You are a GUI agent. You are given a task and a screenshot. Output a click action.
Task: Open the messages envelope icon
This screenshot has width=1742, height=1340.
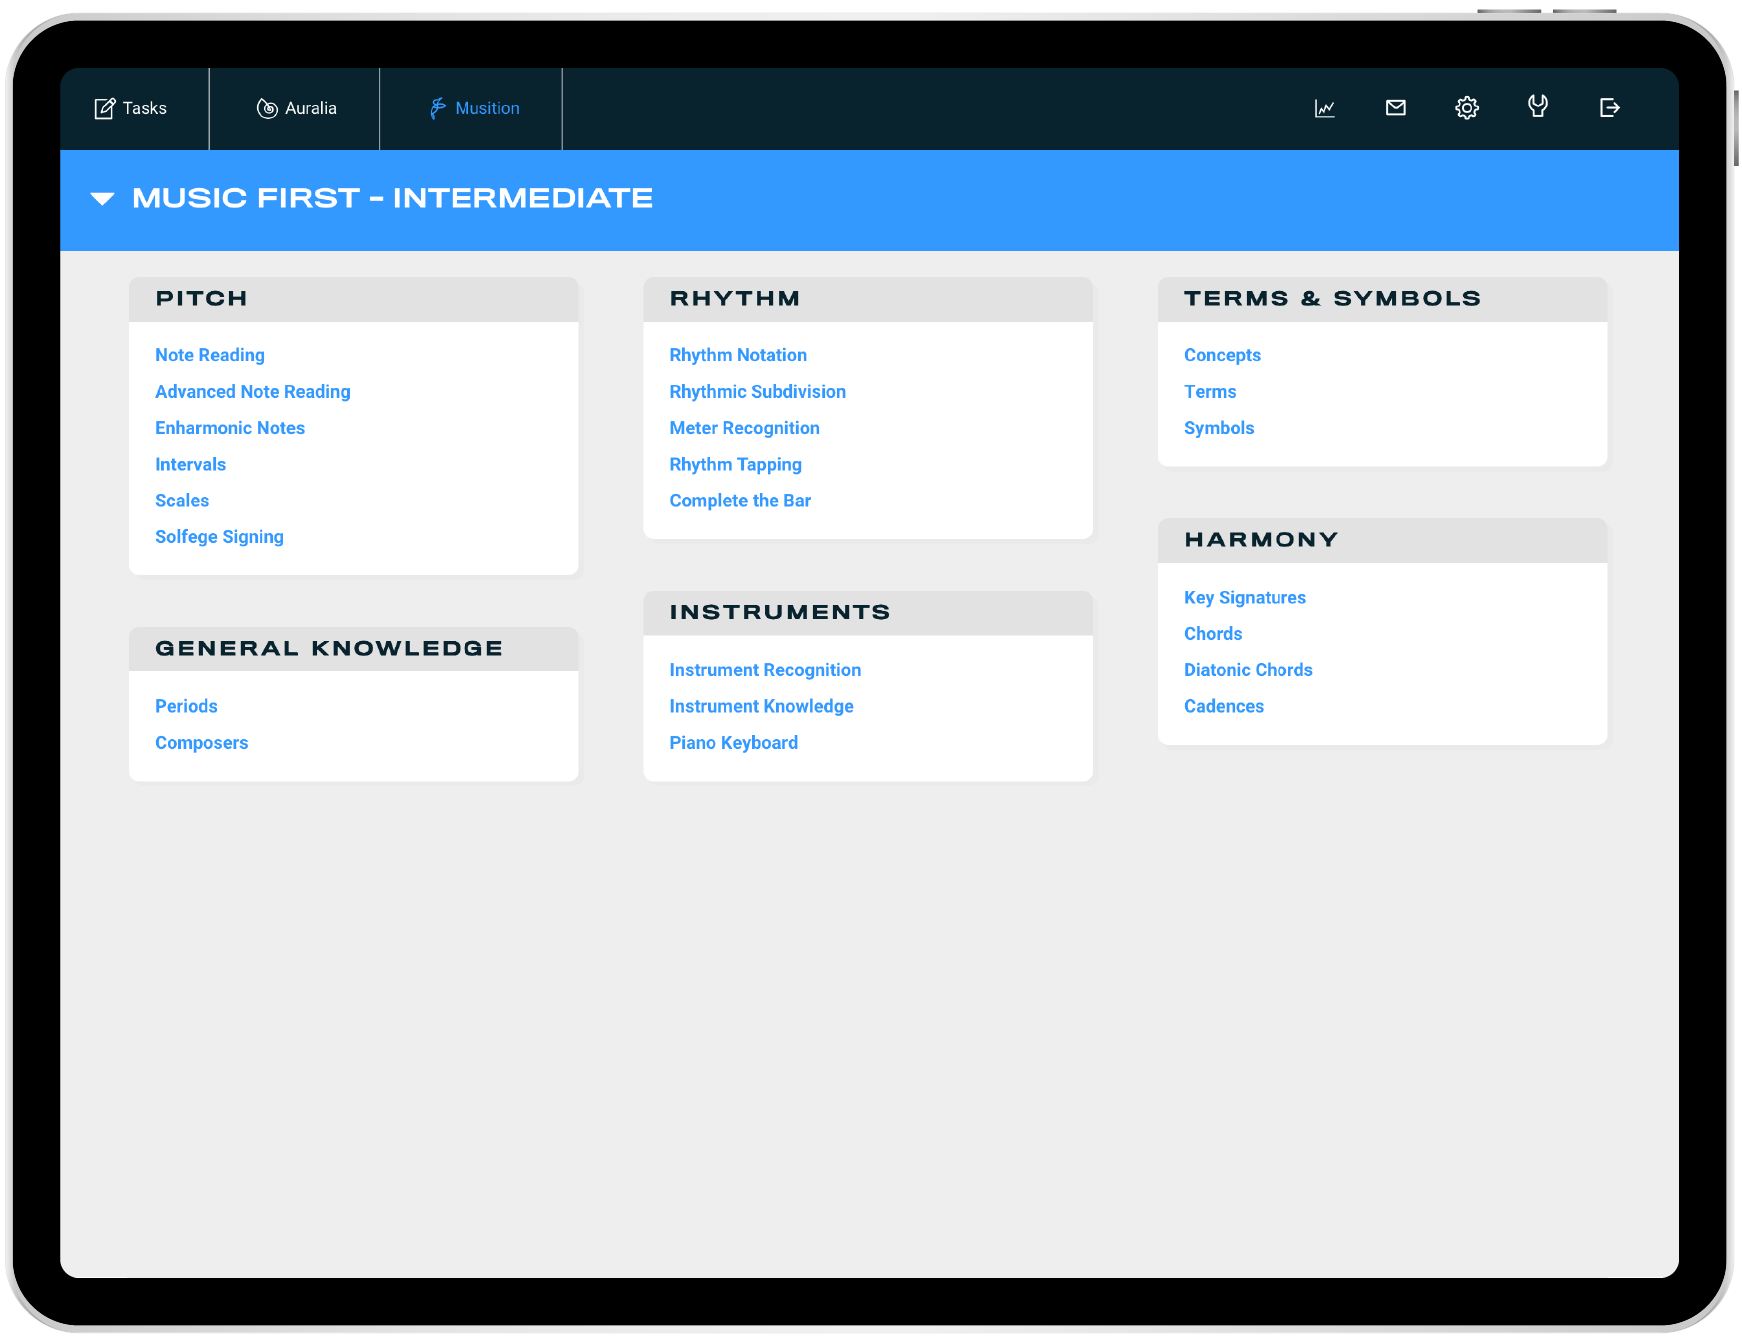click(1395, 108)
